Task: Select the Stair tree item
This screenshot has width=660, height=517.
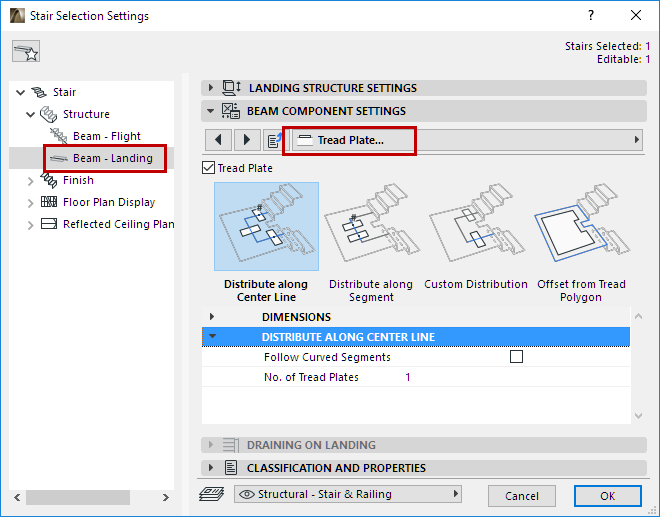Action: point(64,92)
